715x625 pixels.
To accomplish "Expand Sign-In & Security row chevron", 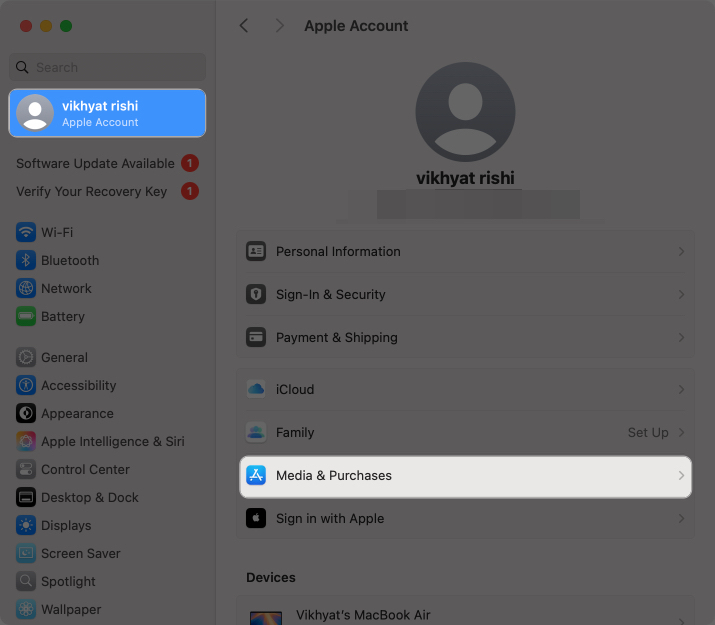I will pyautogui.click(x=681, y=294).
